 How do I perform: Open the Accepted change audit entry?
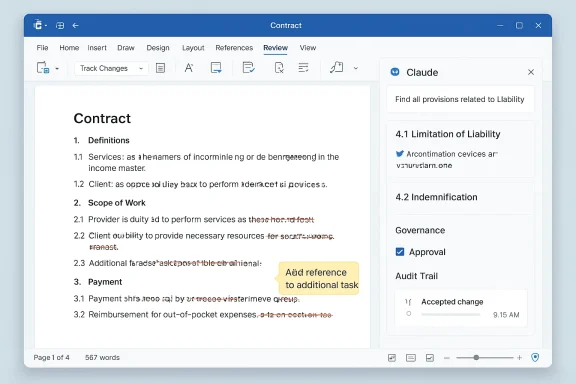click(x=461, y=308)
